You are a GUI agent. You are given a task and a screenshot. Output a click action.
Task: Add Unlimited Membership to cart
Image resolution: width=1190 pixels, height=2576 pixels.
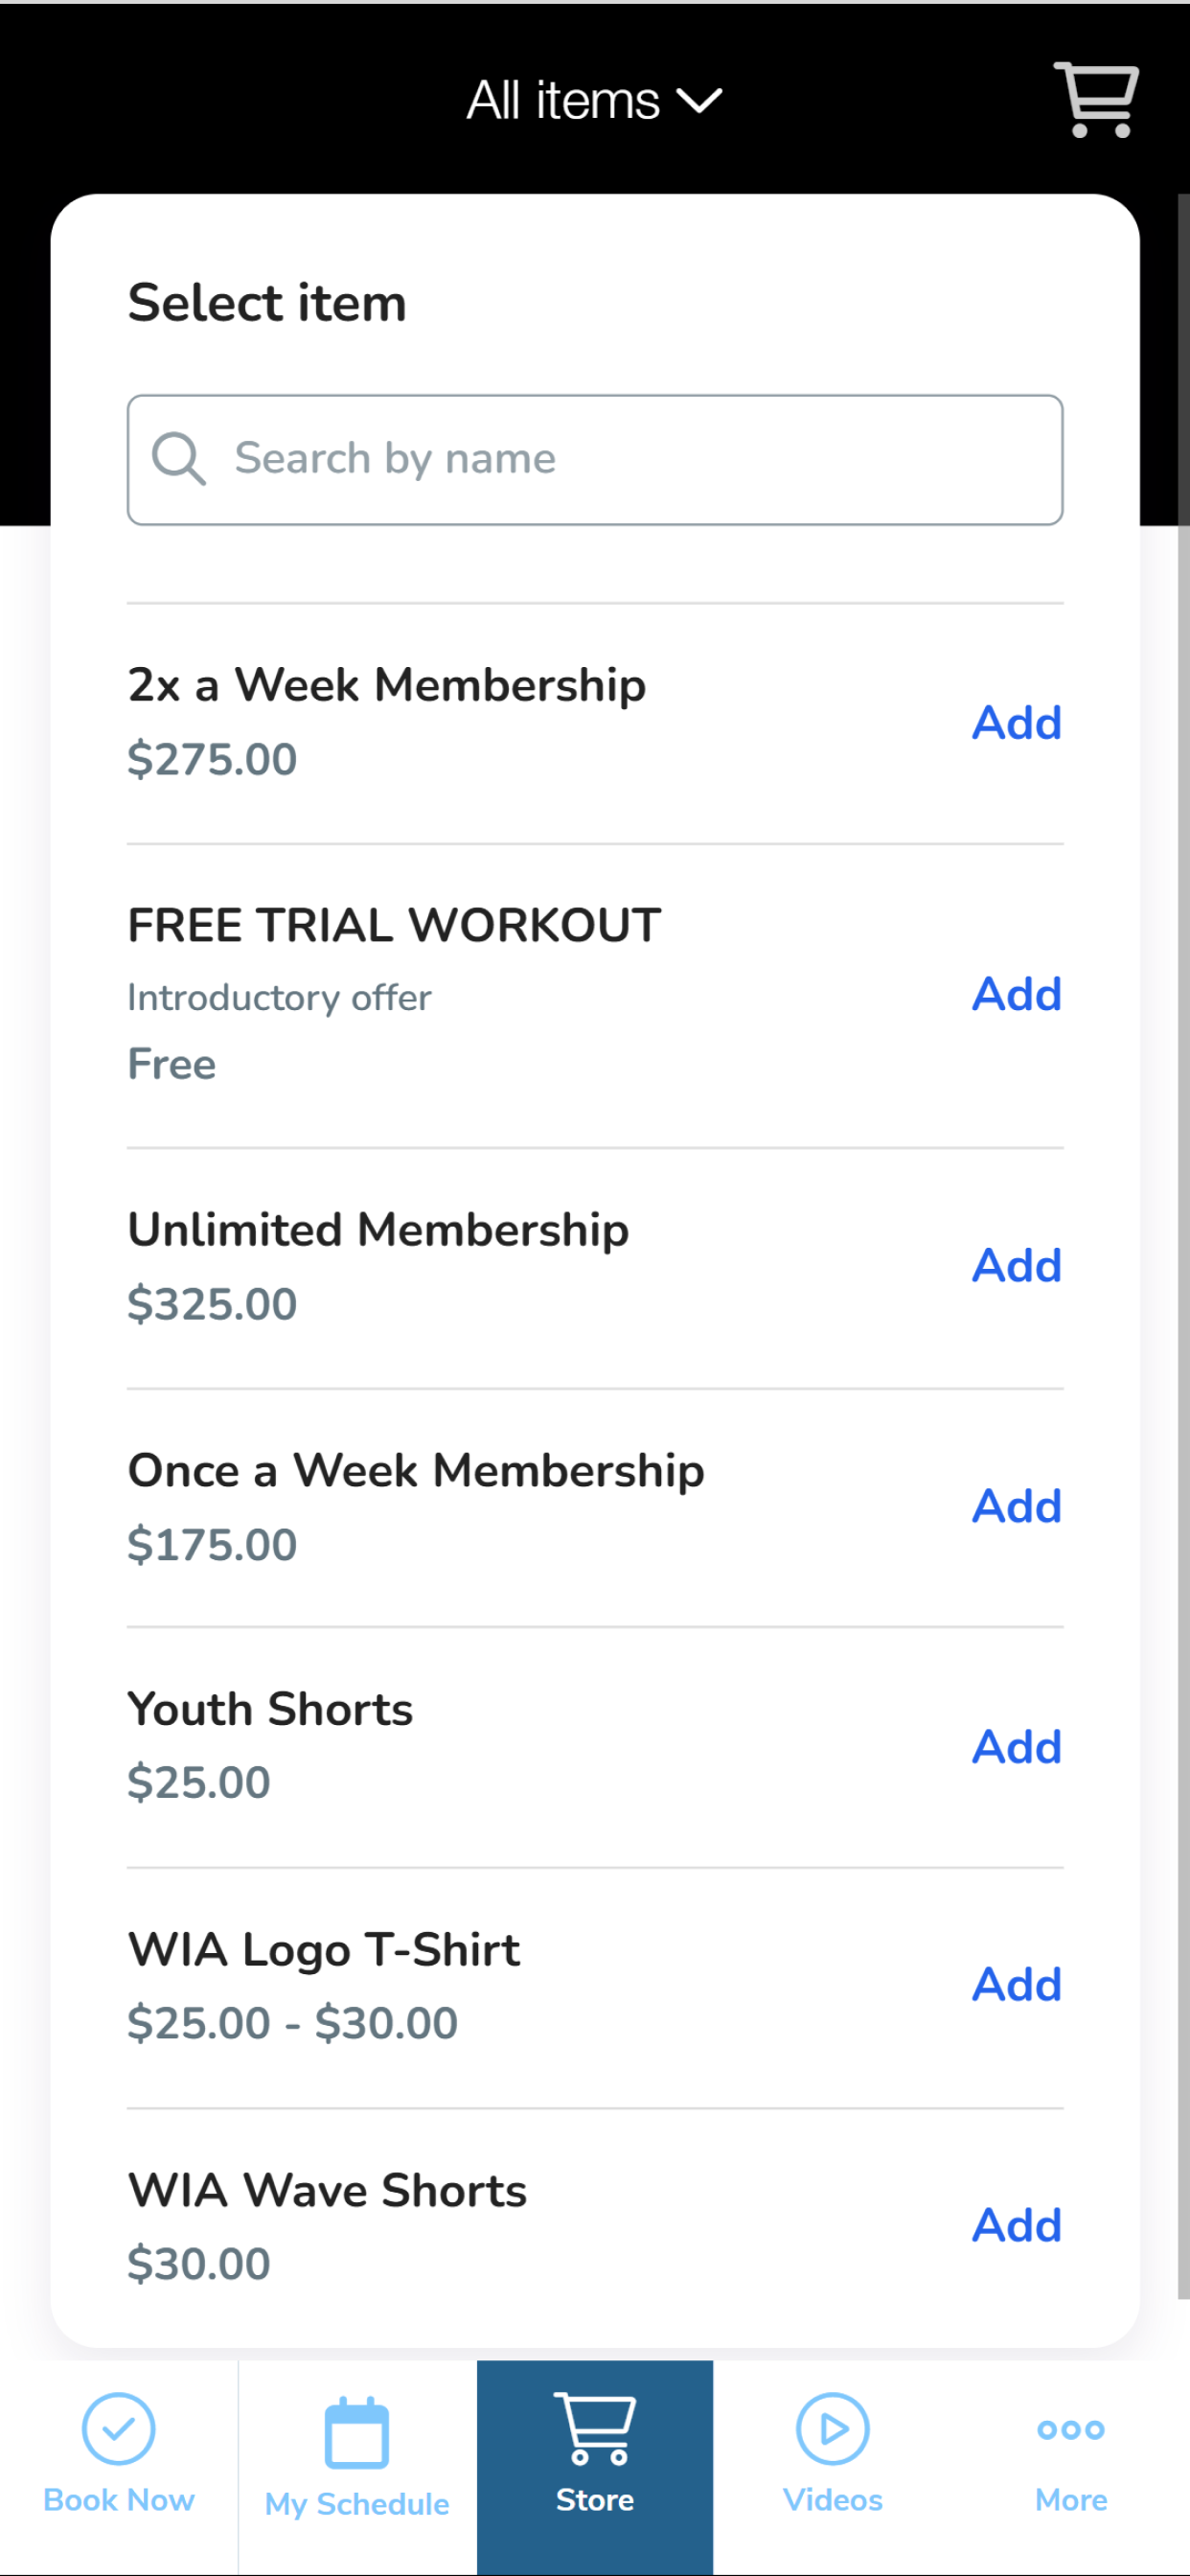[x=1017, y=1265]
